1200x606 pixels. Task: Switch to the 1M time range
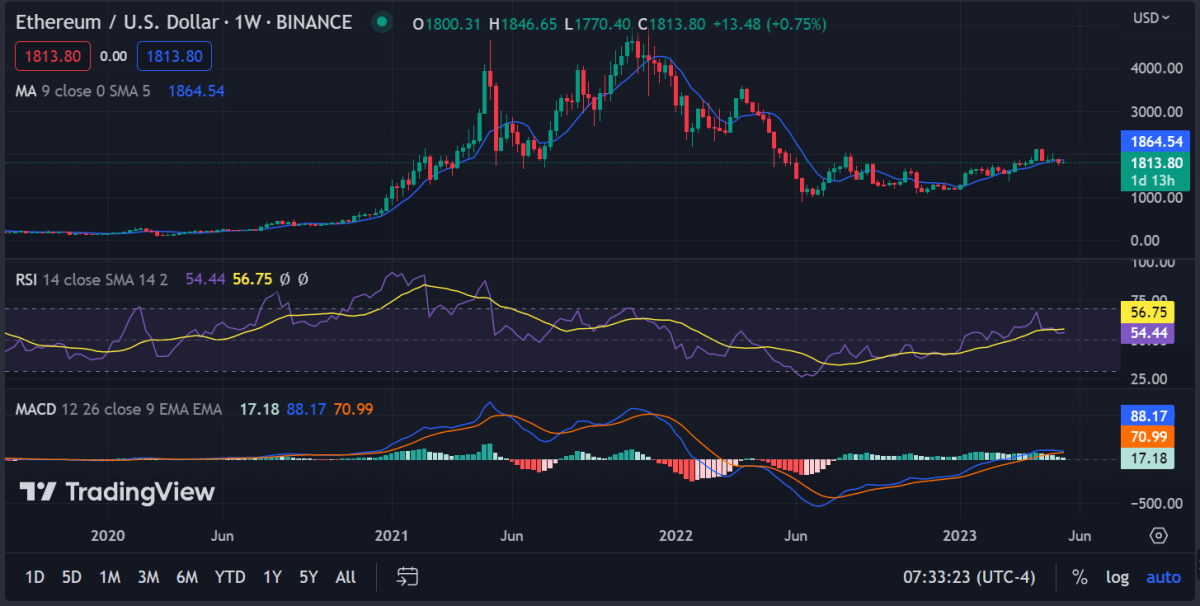(109, 577)
